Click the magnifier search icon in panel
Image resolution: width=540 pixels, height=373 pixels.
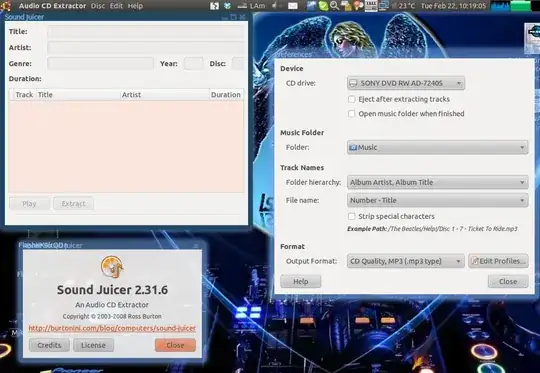334,6
